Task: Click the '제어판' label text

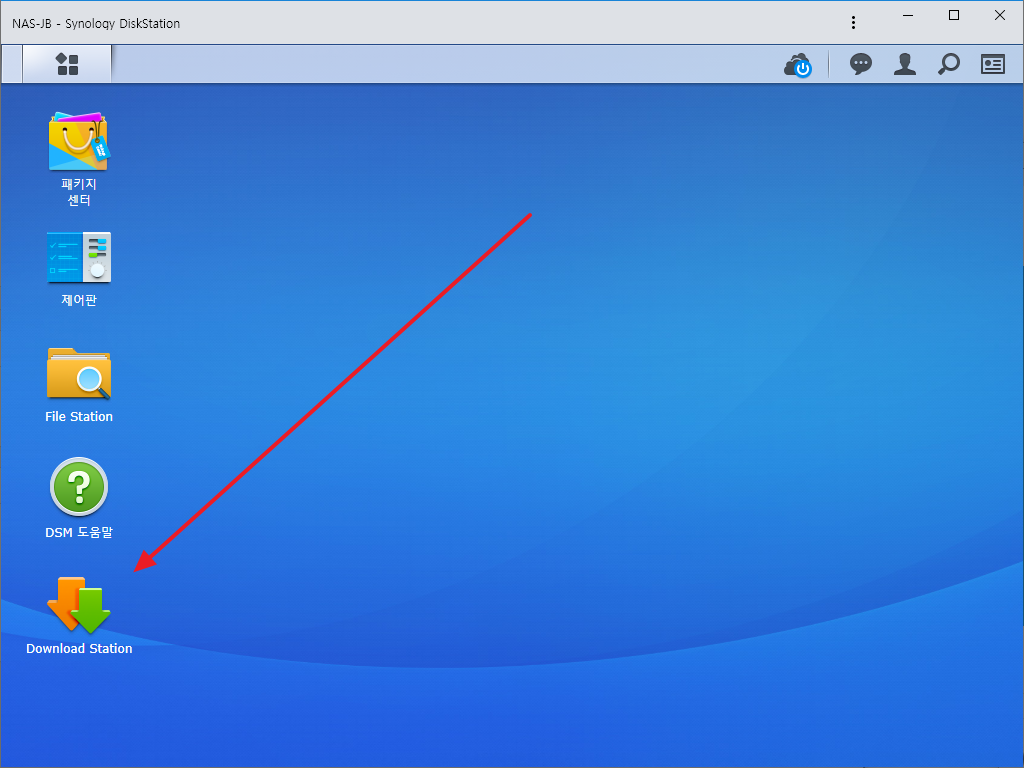Action: pyautogui.click(x=79, y=300)
